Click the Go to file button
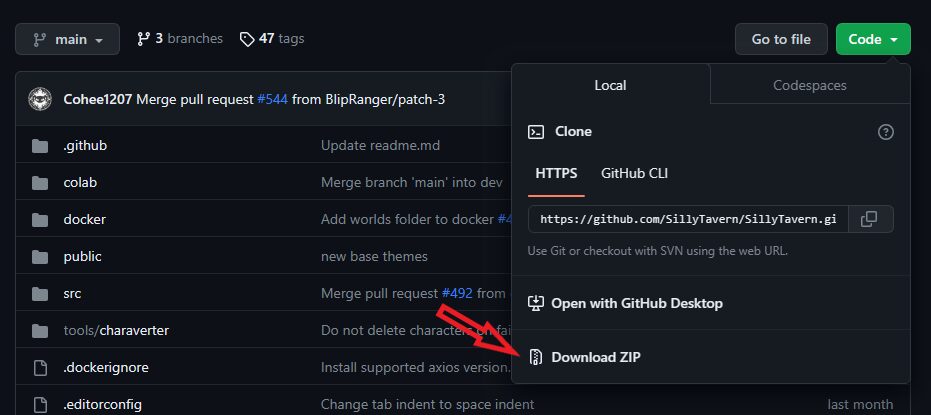Screen dimensions: 931x415 (781, 39)
